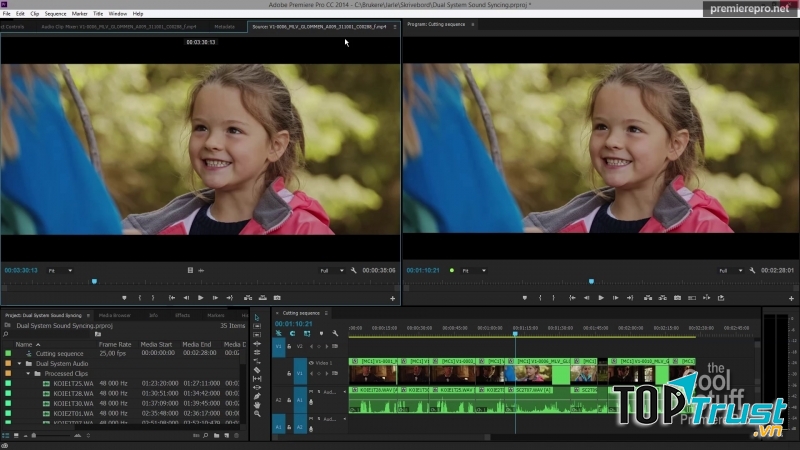Switch to Effects tab

click(182, 315)
